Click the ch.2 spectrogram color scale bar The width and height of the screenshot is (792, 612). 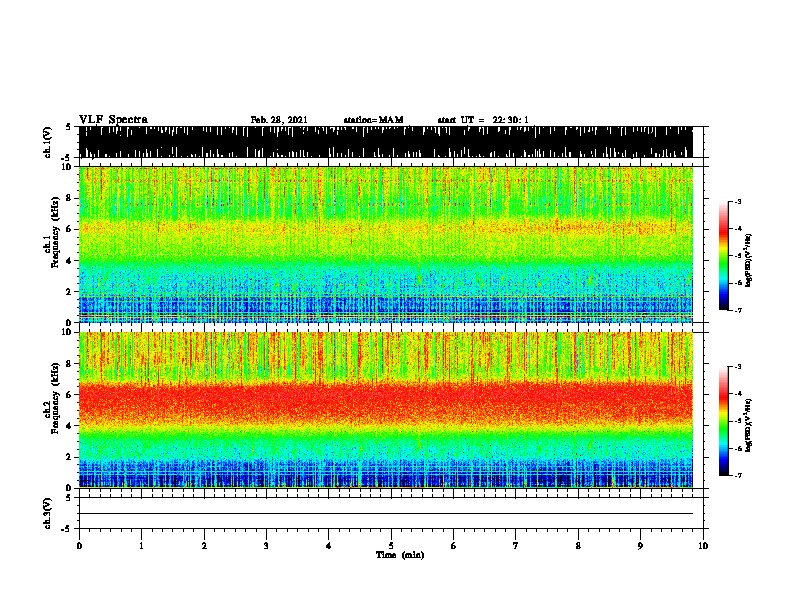(x=724, y=421)
